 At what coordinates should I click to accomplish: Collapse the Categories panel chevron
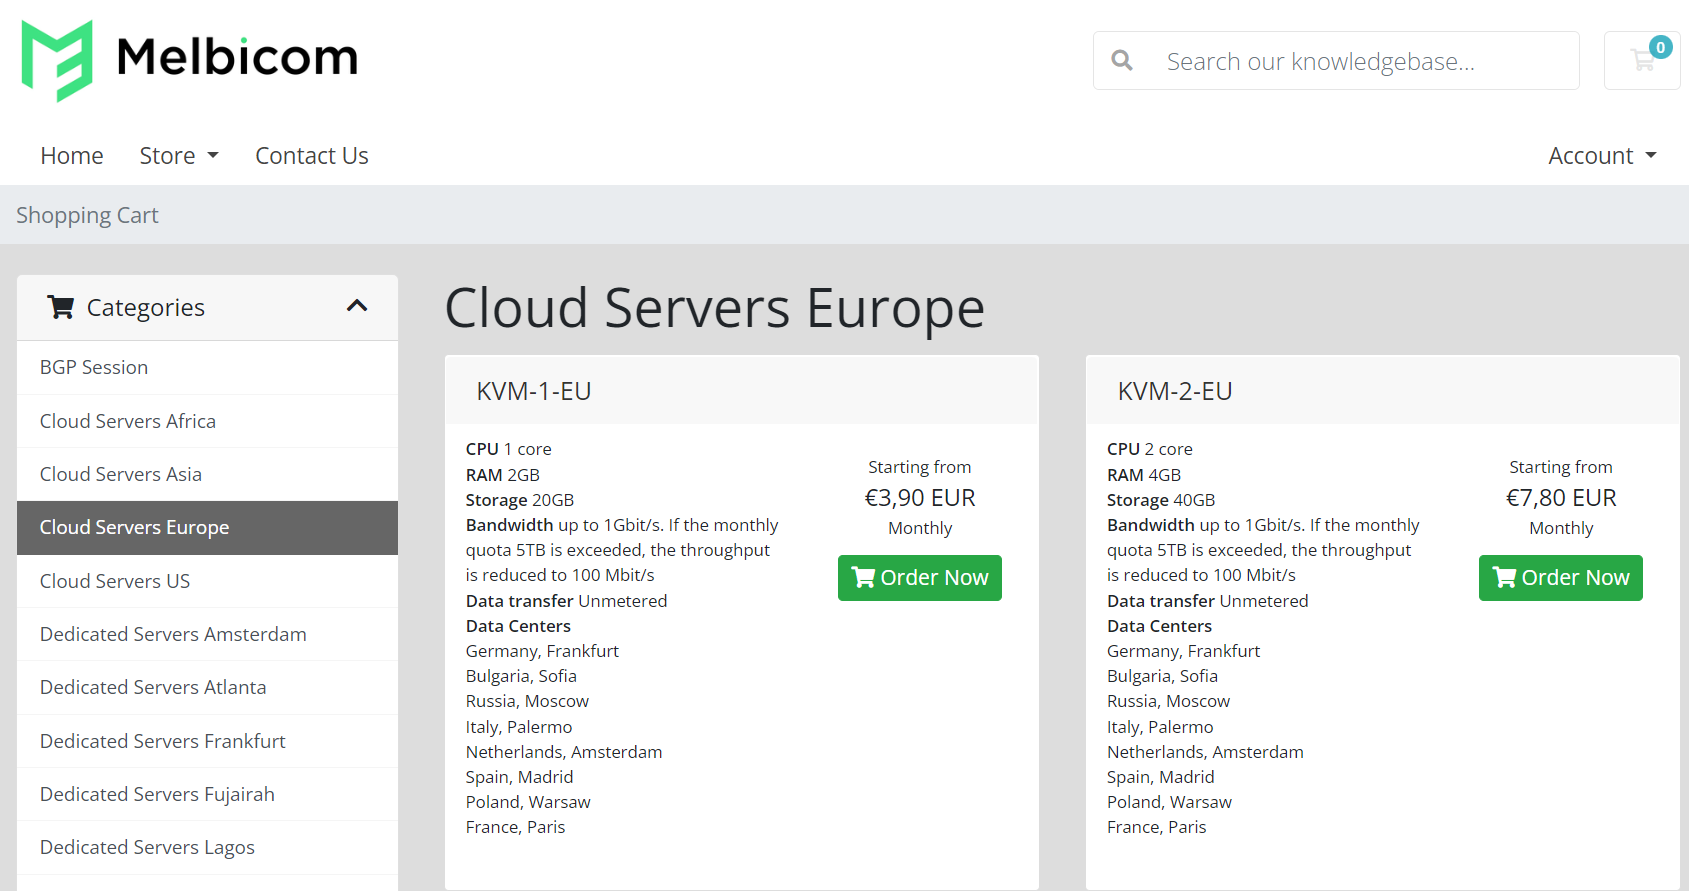pyautogui.click(x=357, y=306)
